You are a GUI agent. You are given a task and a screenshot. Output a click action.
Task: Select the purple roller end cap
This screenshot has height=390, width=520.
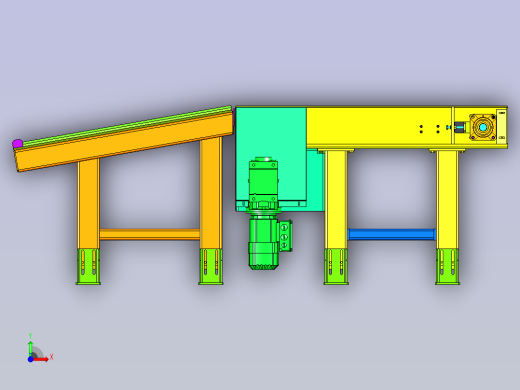[x=17, y=144]
